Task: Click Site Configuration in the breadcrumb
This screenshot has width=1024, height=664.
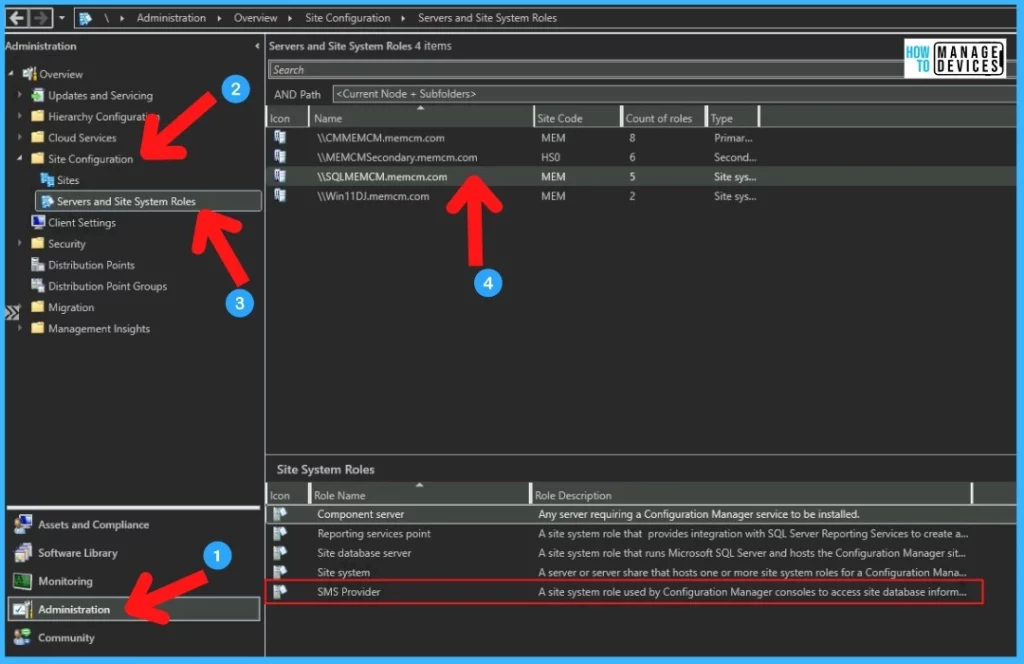Action: [347, 18]
